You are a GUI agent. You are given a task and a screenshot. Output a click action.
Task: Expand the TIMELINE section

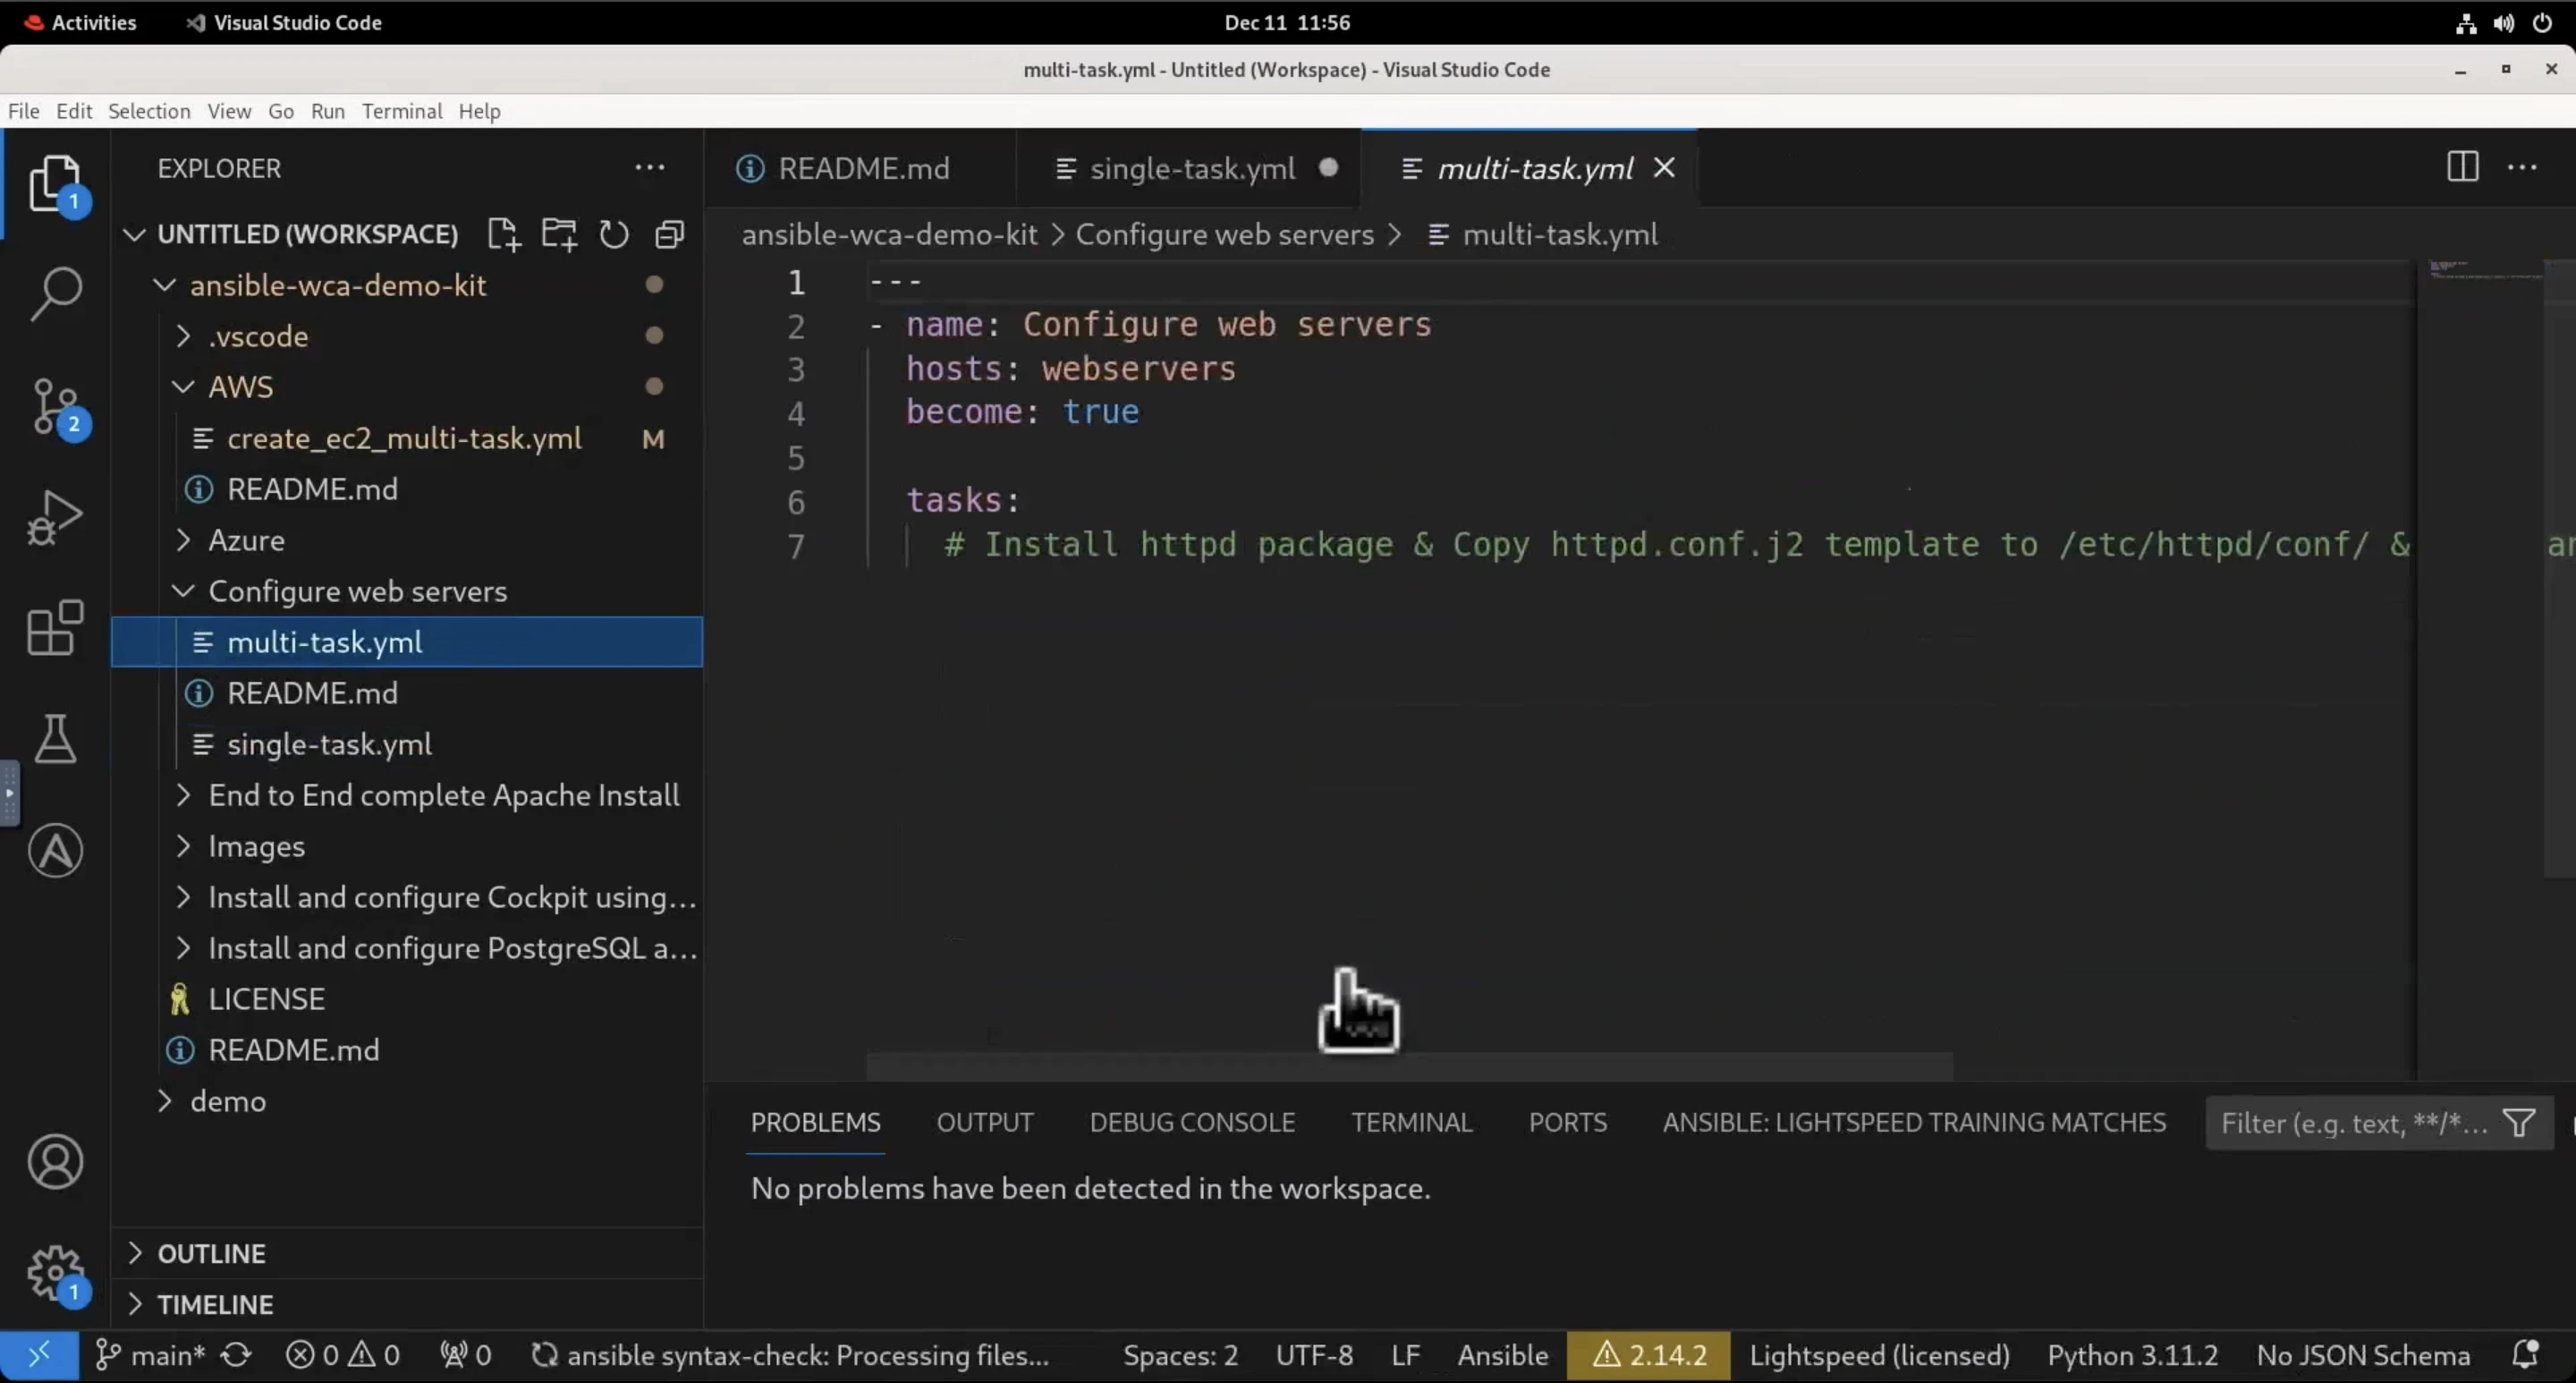135,1305
